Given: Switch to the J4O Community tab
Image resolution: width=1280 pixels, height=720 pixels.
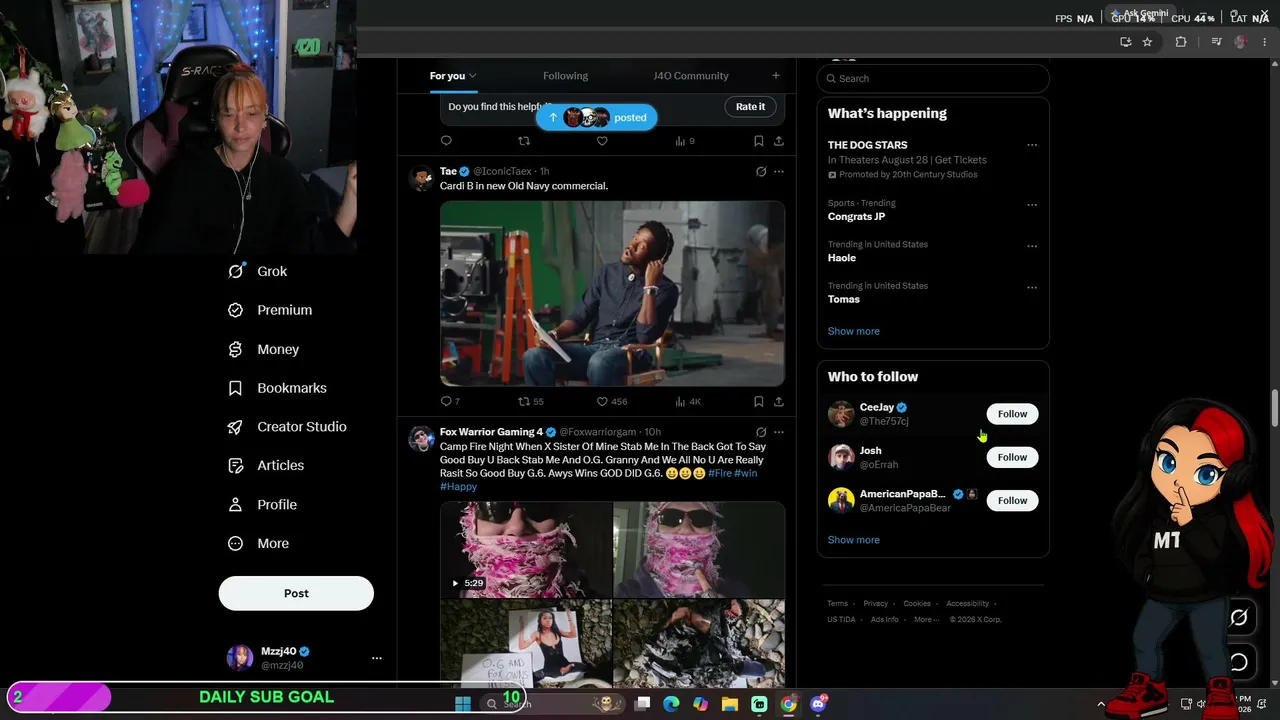Looking at the screenshot, I should coord(691,76).
